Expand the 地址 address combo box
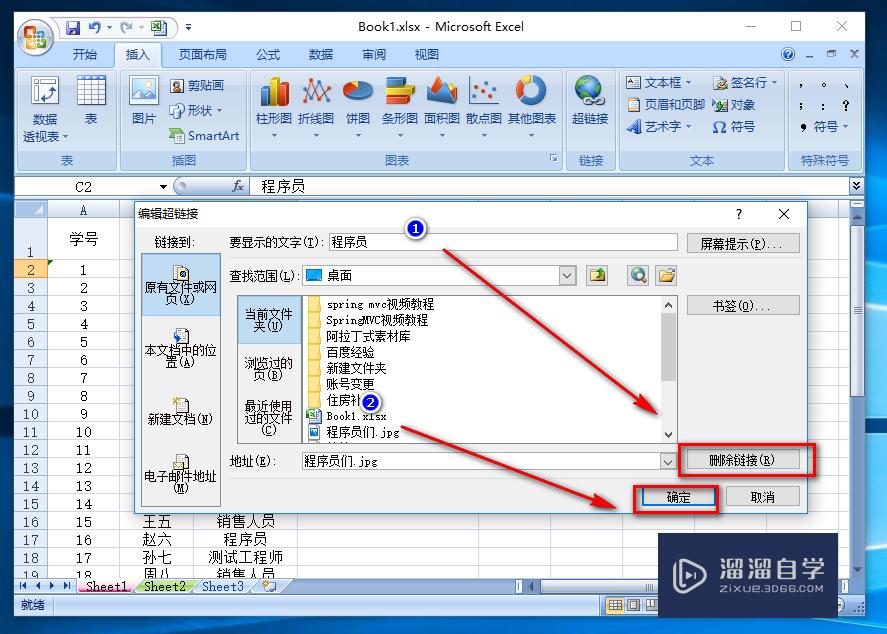The height and width of the screenshot is (634, 887). [668, 462]
